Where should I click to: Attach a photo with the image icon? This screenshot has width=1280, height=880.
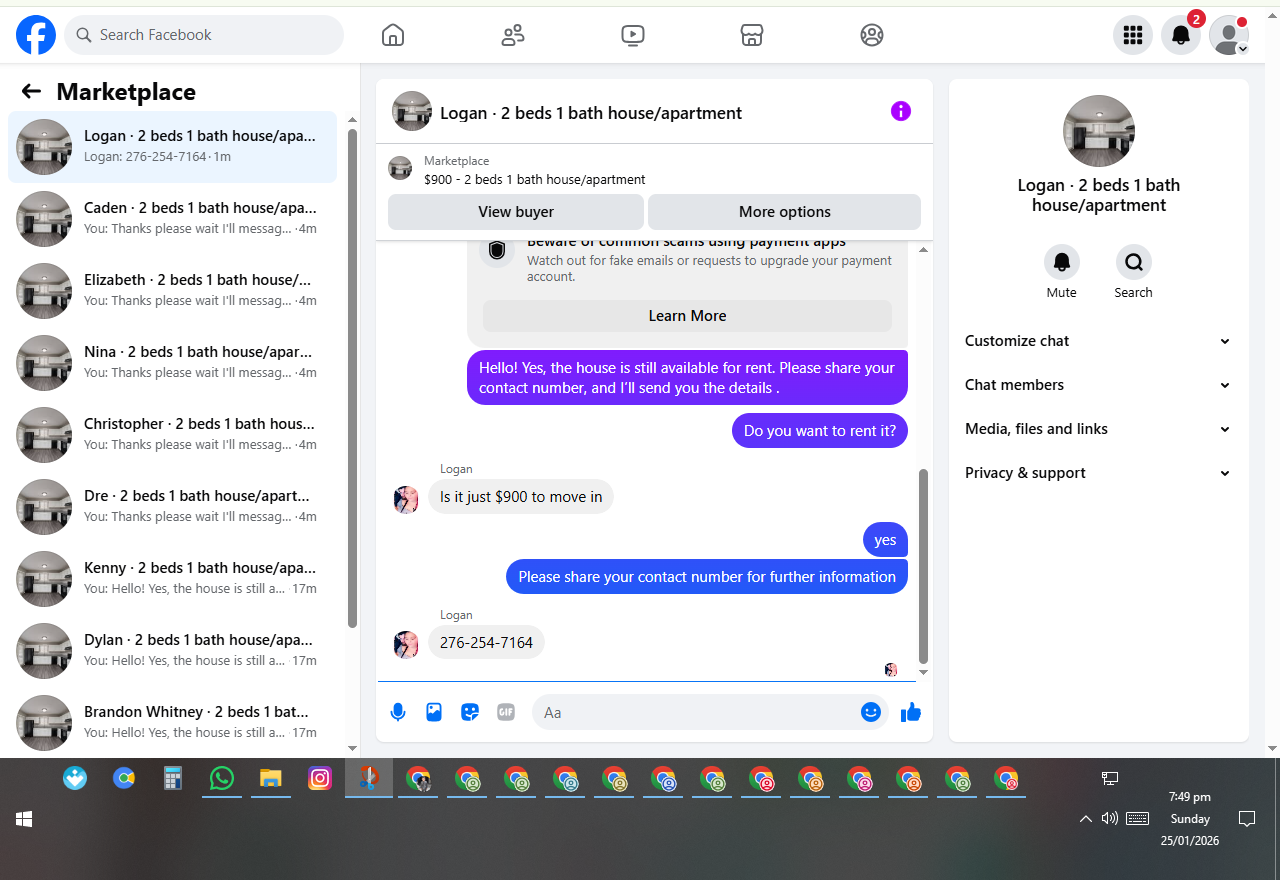pos(434,712)
